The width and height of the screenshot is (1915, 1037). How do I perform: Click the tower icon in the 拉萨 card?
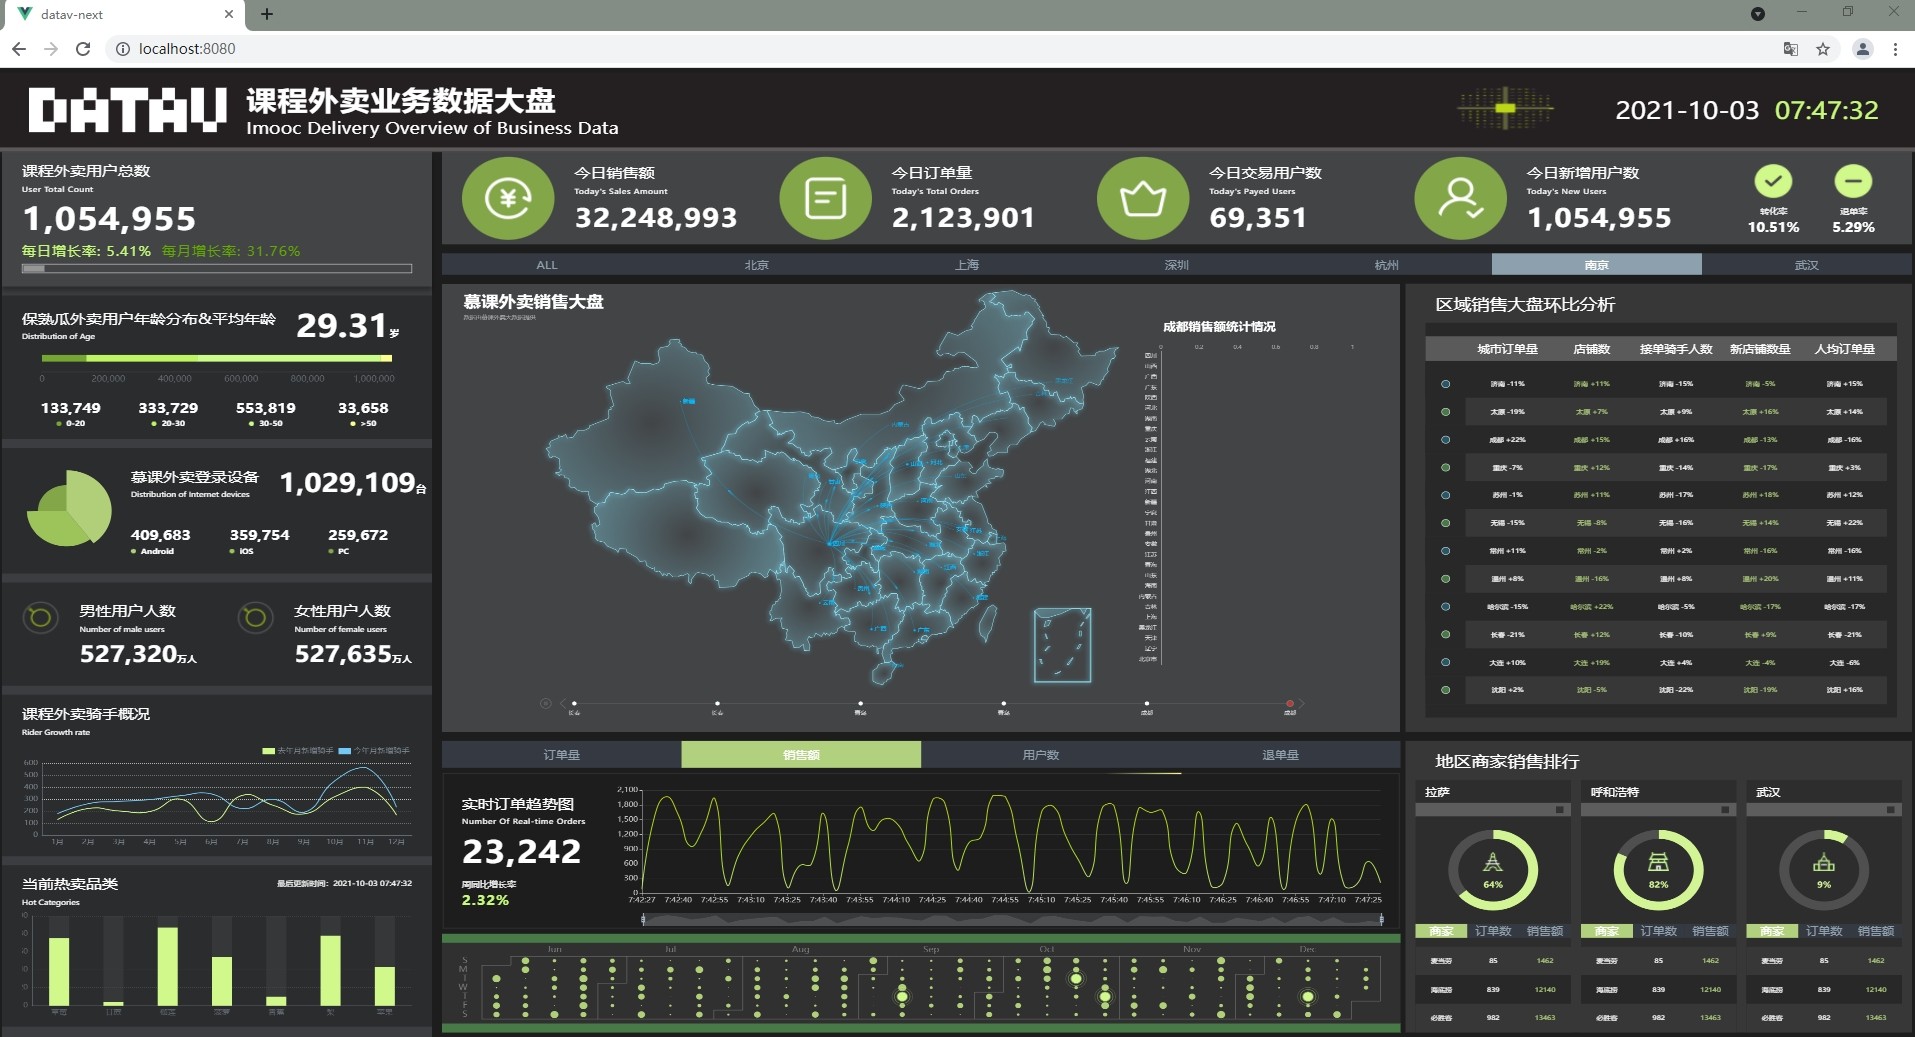tap(1493, 863)
